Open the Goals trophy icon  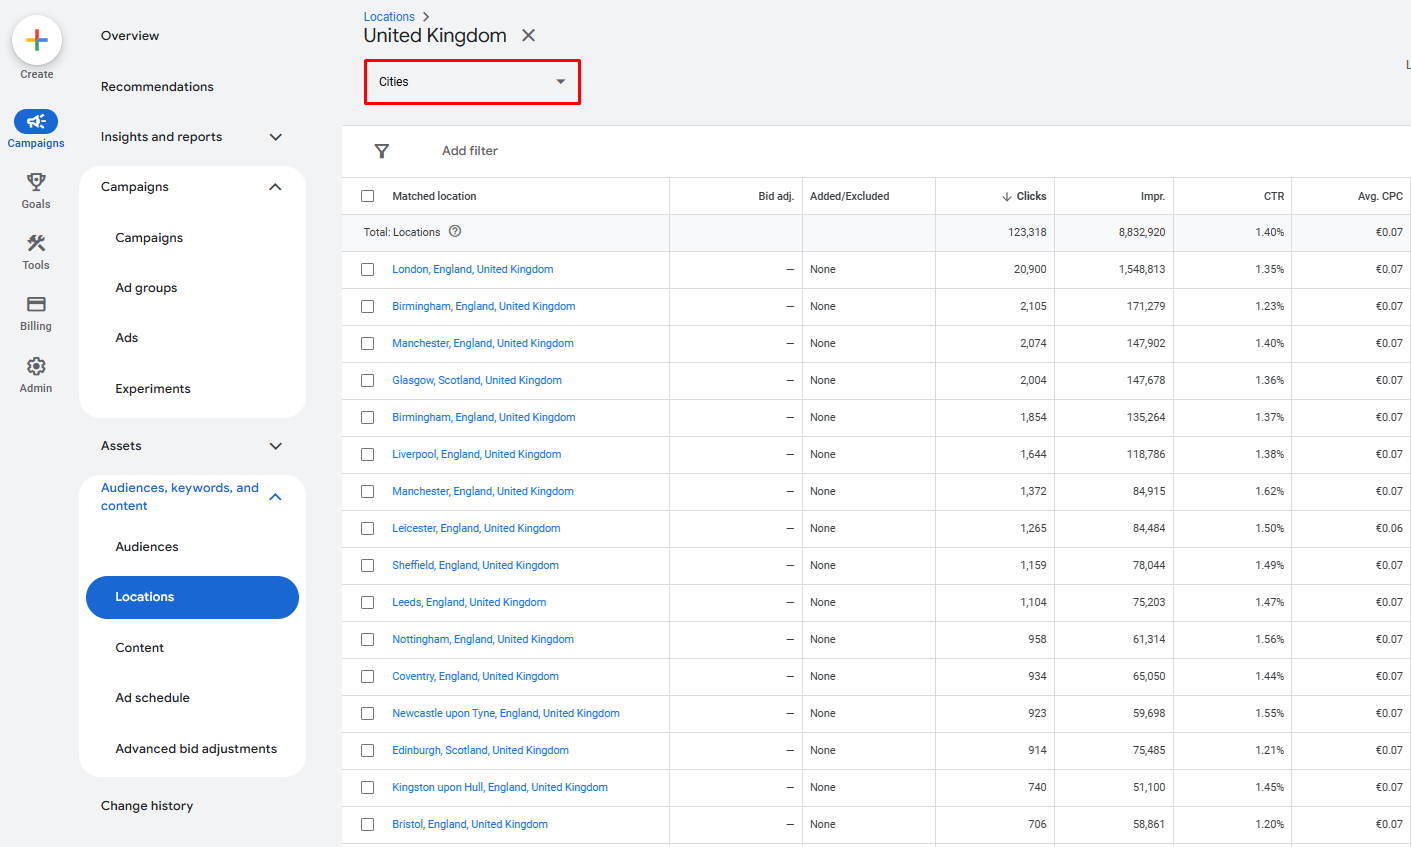pos(36,182)
